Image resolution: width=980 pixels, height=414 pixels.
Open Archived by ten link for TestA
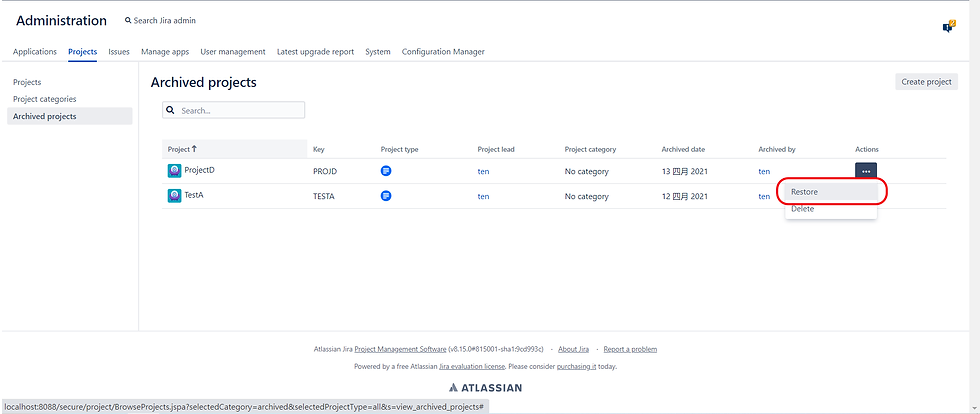click(x=764, y=196)
